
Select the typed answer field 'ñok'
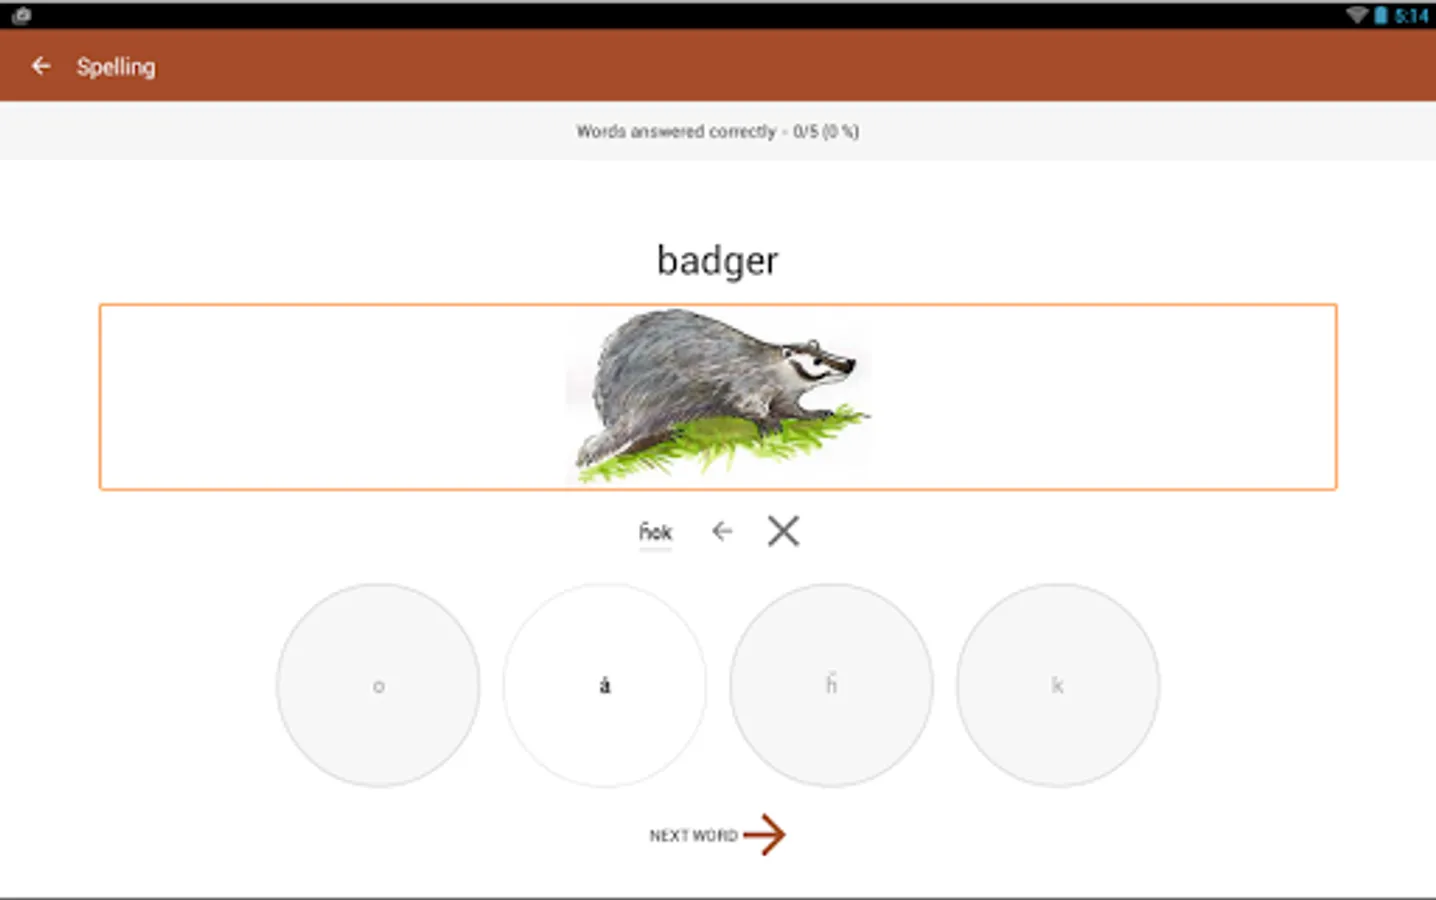pyautogui.click(x=655, y=533)
